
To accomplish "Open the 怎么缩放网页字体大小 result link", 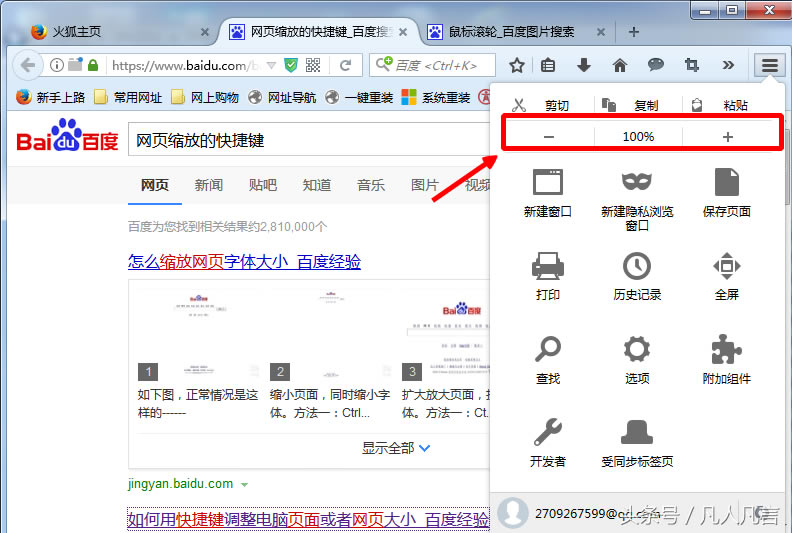I will coord(244,262).
